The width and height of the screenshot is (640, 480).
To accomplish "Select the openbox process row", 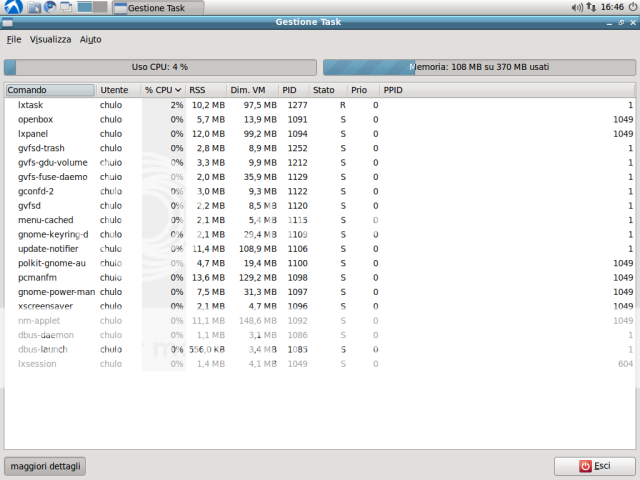I will [320, 120].
